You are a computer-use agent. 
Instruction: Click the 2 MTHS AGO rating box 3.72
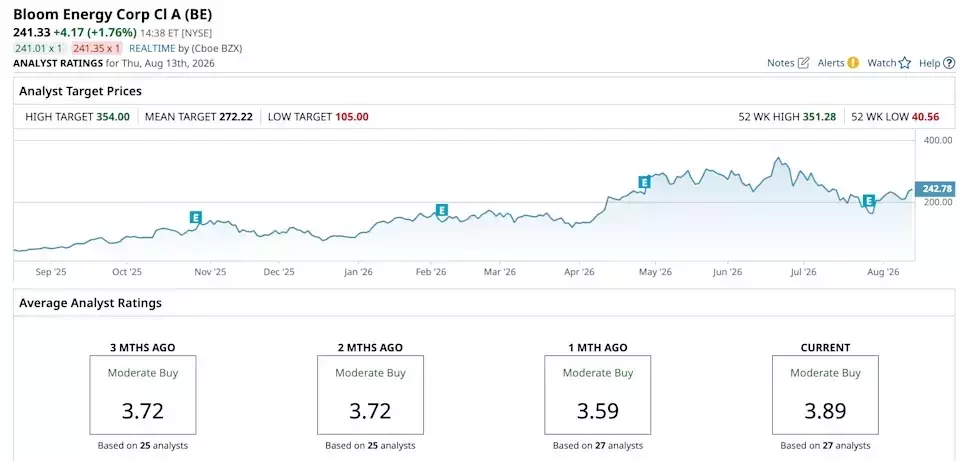(370, 395)
